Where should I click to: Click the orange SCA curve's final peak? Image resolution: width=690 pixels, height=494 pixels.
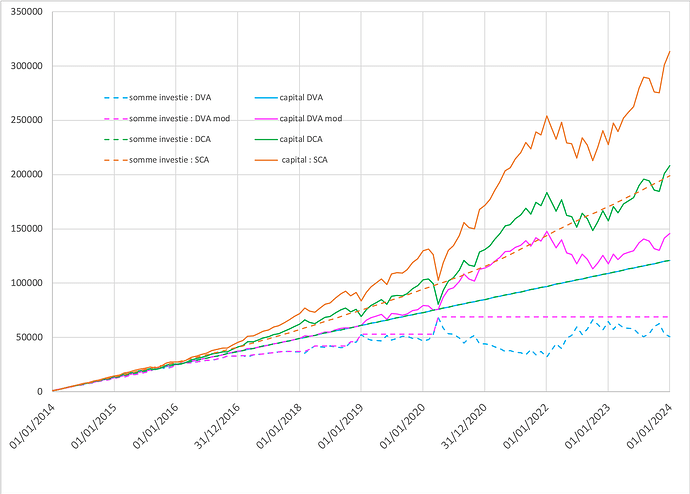pos(669,51)
